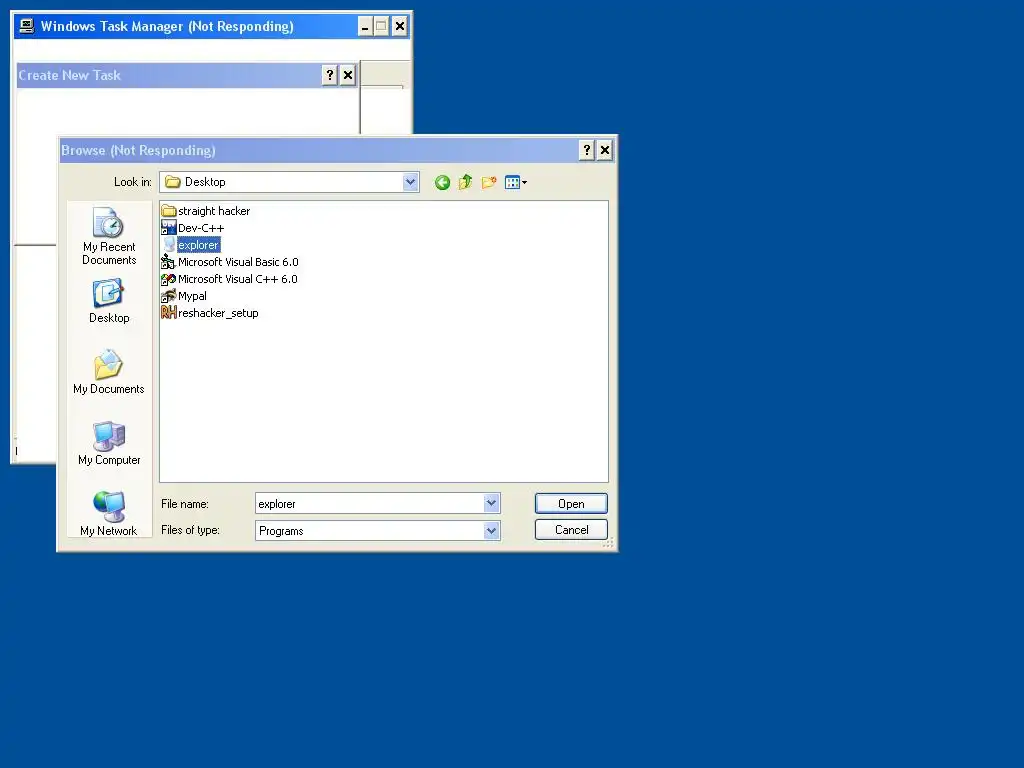
Task: Click Microsoft Visual Basic 6.0 name
Action: coord(238,262)
